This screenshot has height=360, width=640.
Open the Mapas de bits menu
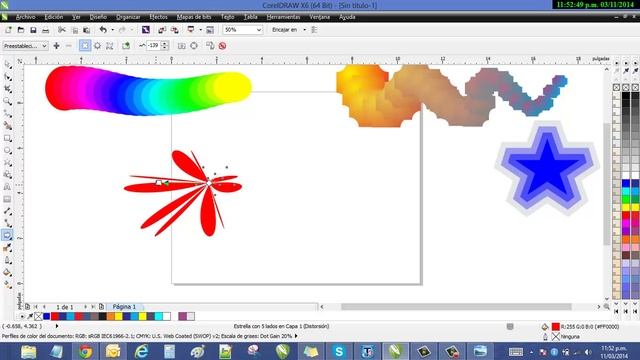tap(194, 17)
